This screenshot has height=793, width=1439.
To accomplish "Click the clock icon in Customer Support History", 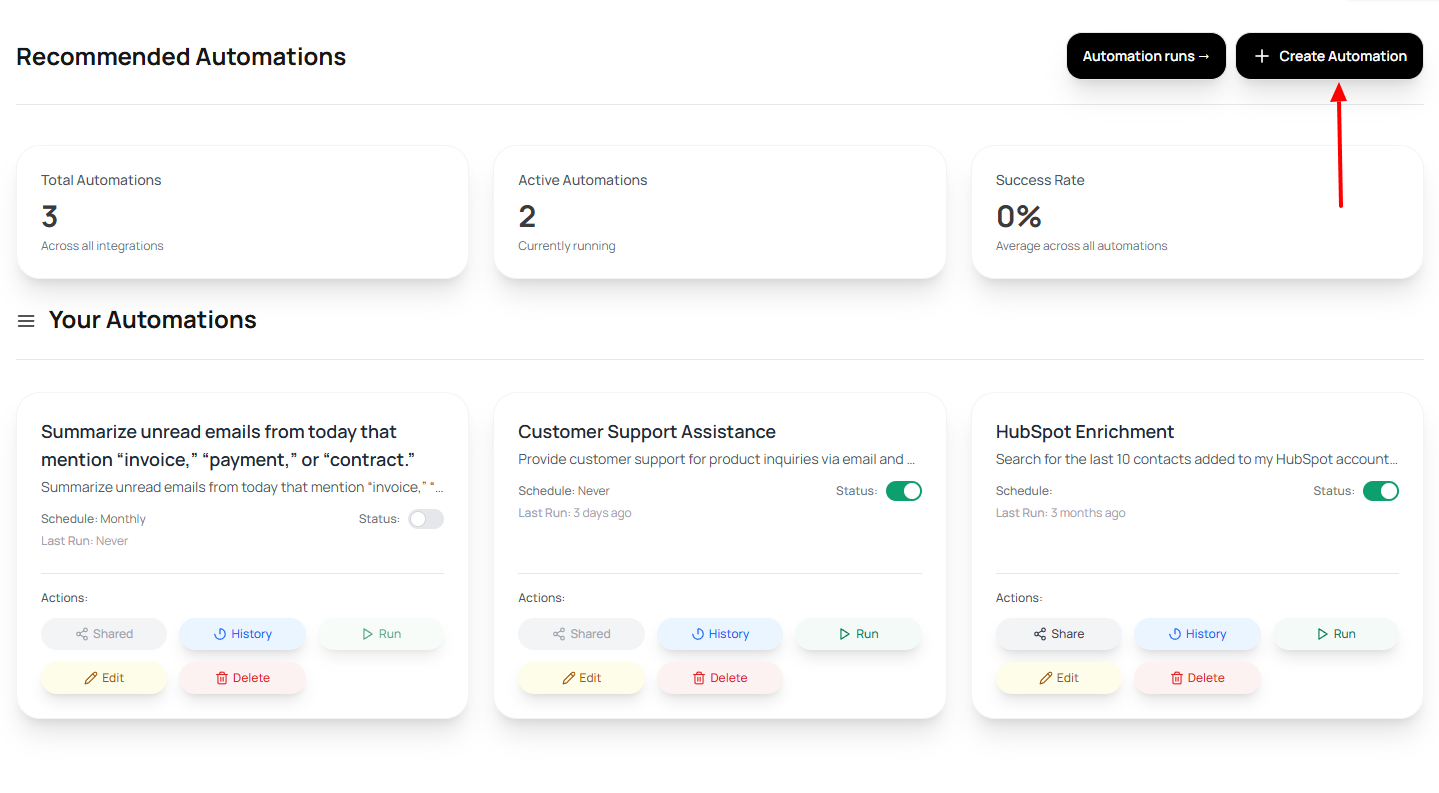I will click(x=698, y=634).
